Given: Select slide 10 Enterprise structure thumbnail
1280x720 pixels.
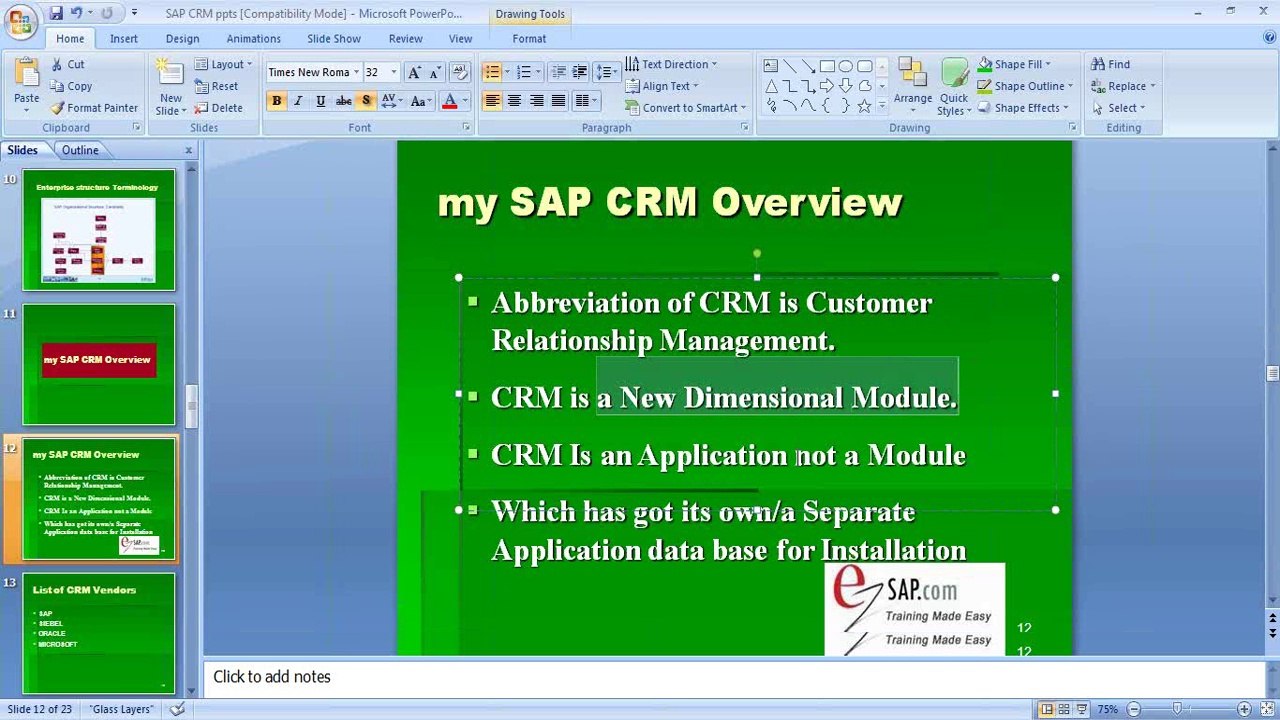Looking at the screenshot, I should [99, 230].
